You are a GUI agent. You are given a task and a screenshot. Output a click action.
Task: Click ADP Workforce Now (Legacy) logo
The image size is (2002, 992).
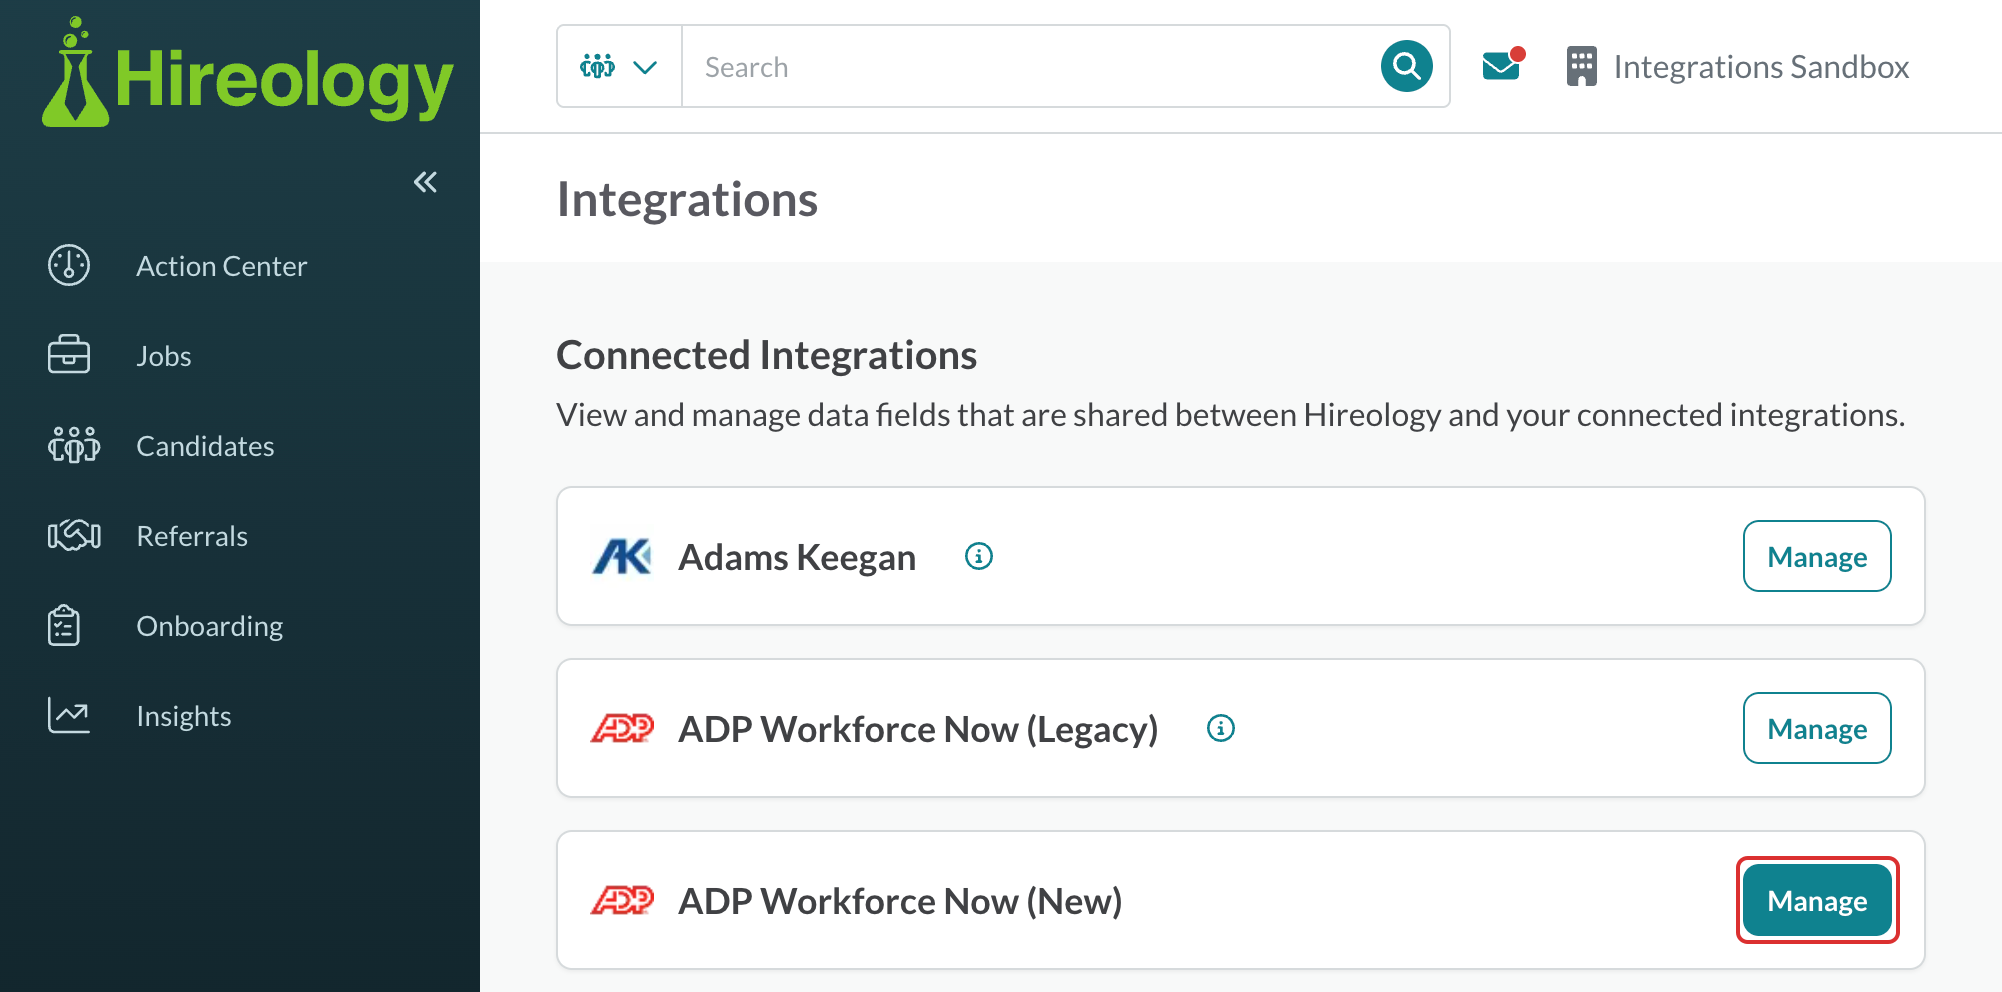[622, 728]
